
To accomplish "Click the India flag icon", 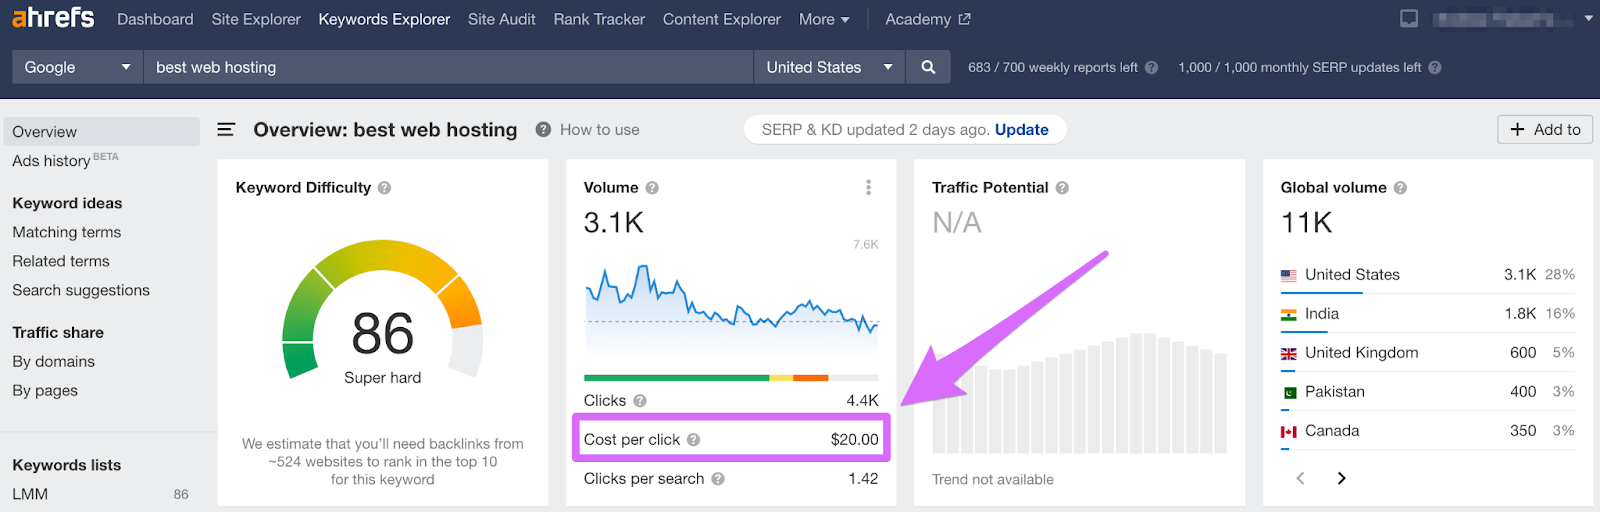I will [1288, 314].
